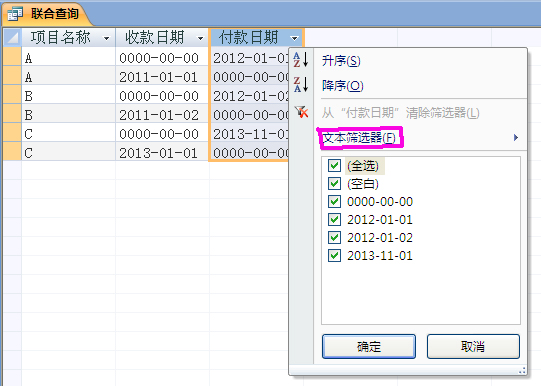Select the 付款日期 column header
541x386 pixels.
pos(256,37)
